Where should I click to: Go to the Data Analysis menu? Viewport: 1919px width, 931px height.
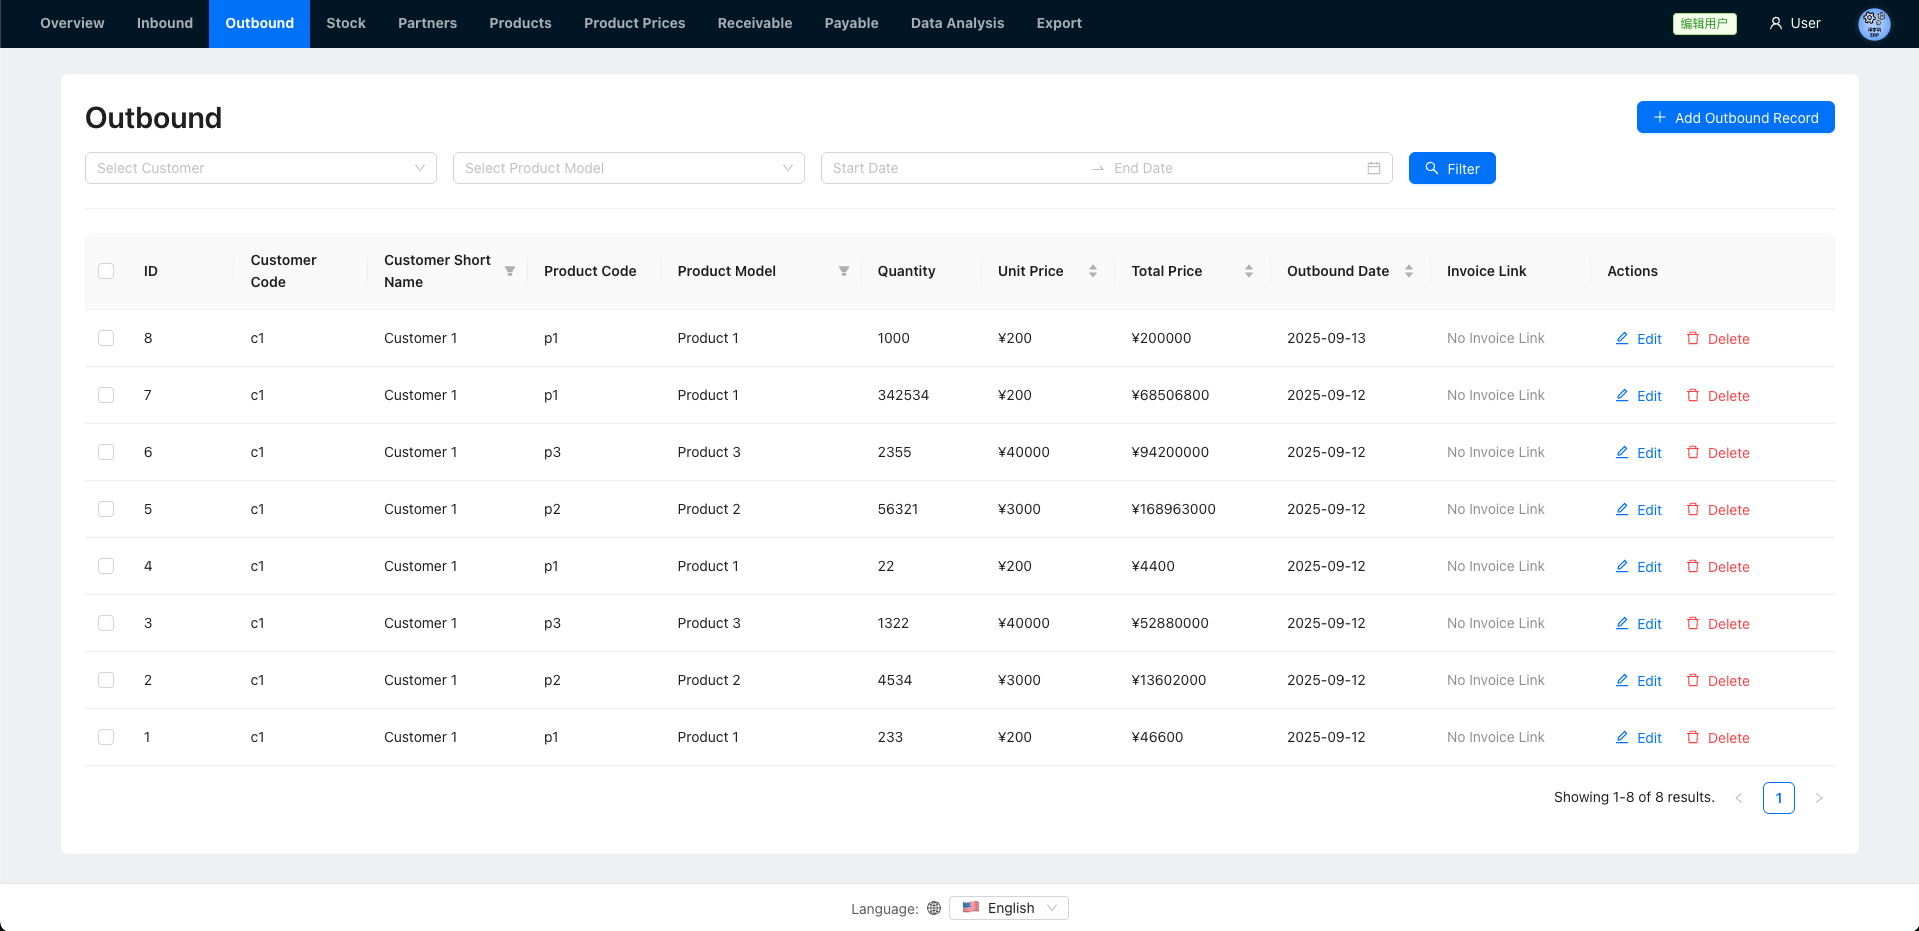click(x=957, y=23)
